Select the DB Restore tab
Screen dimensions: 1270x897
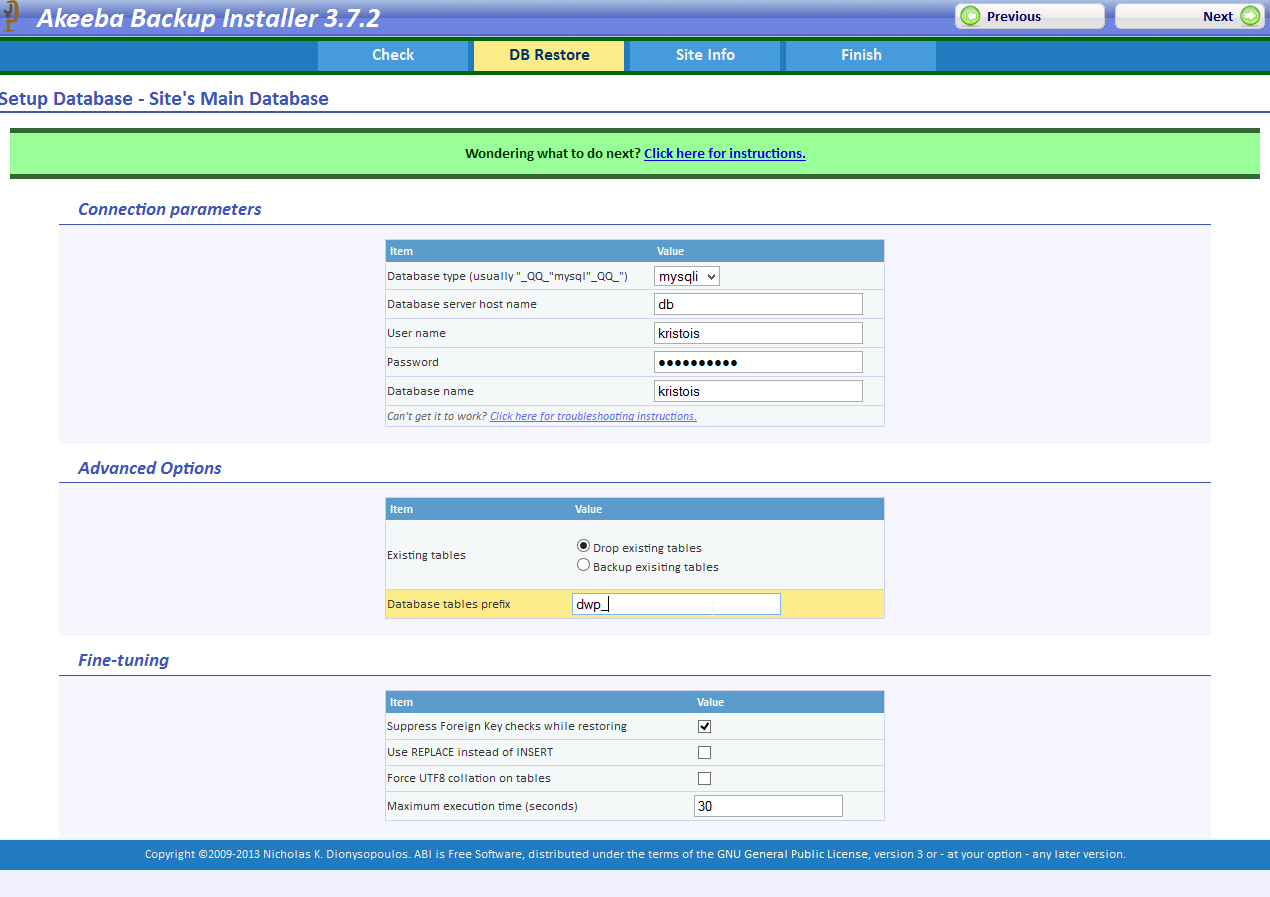pyautogui.click(x=549, y=55)
